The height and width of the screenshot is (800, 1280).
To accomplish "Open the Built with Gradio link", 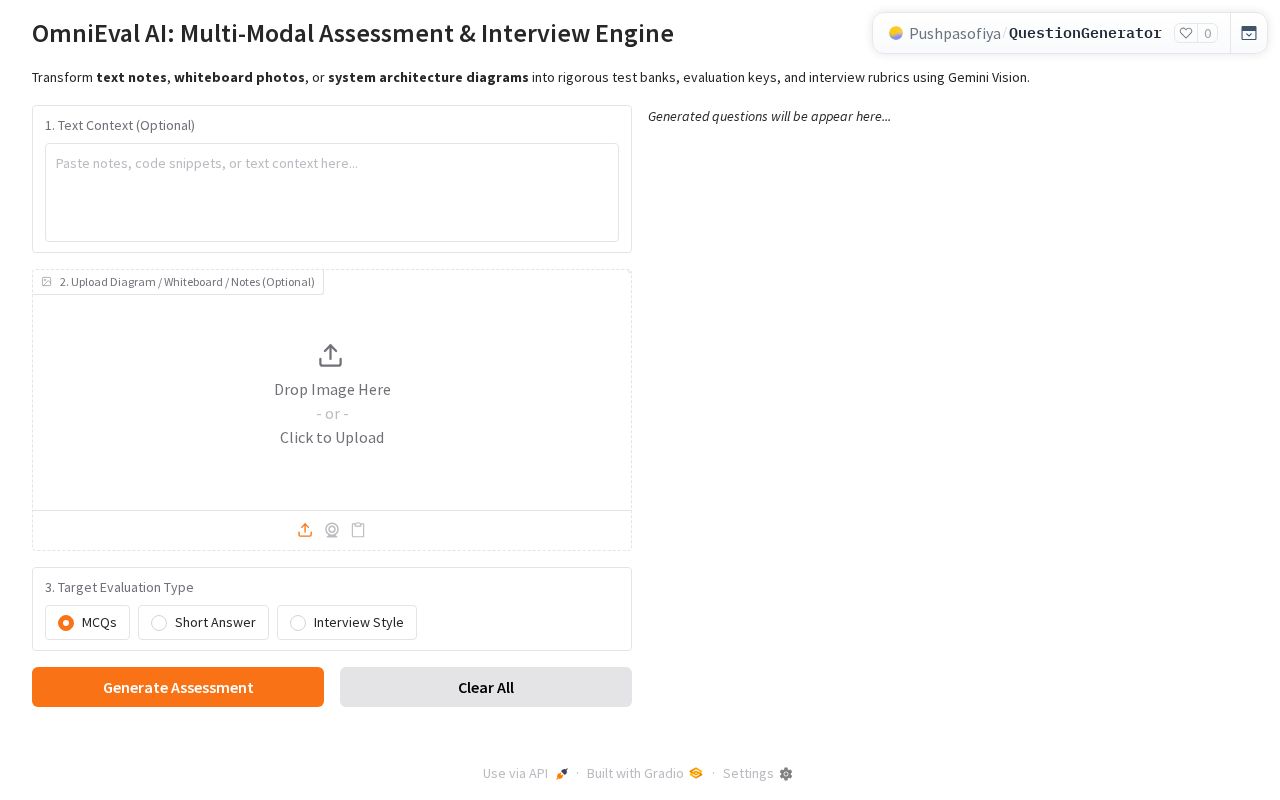I will pos(645,773).
